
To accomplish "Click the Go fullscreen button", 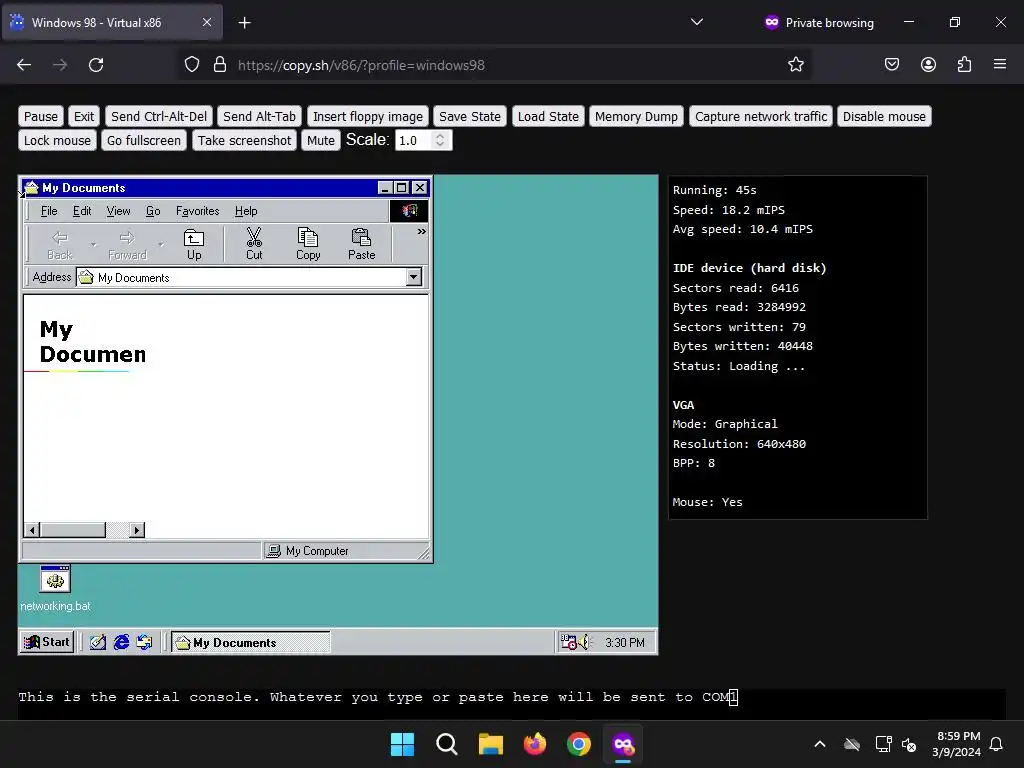I will [144, 140].
